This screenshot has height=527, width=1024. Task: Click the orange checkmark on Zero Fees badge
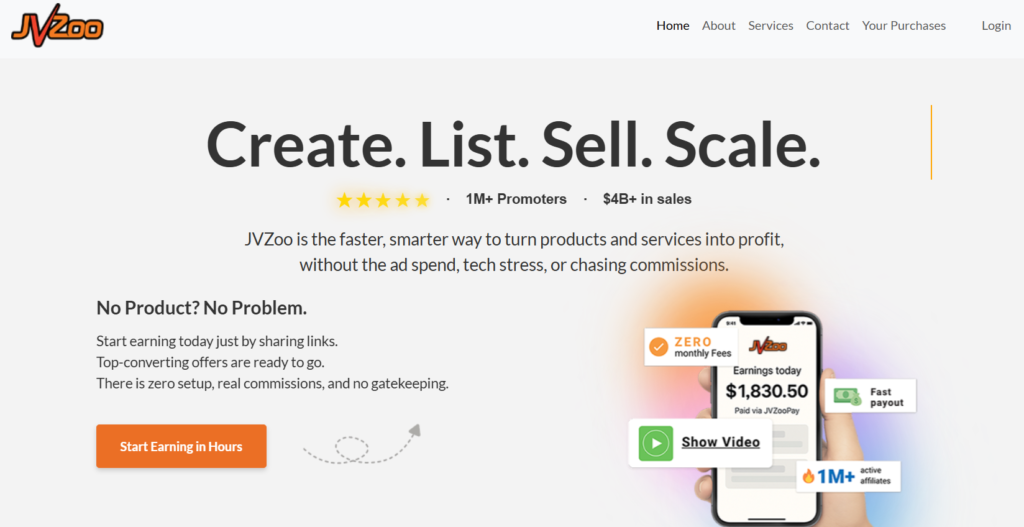[x=658, y=347]
